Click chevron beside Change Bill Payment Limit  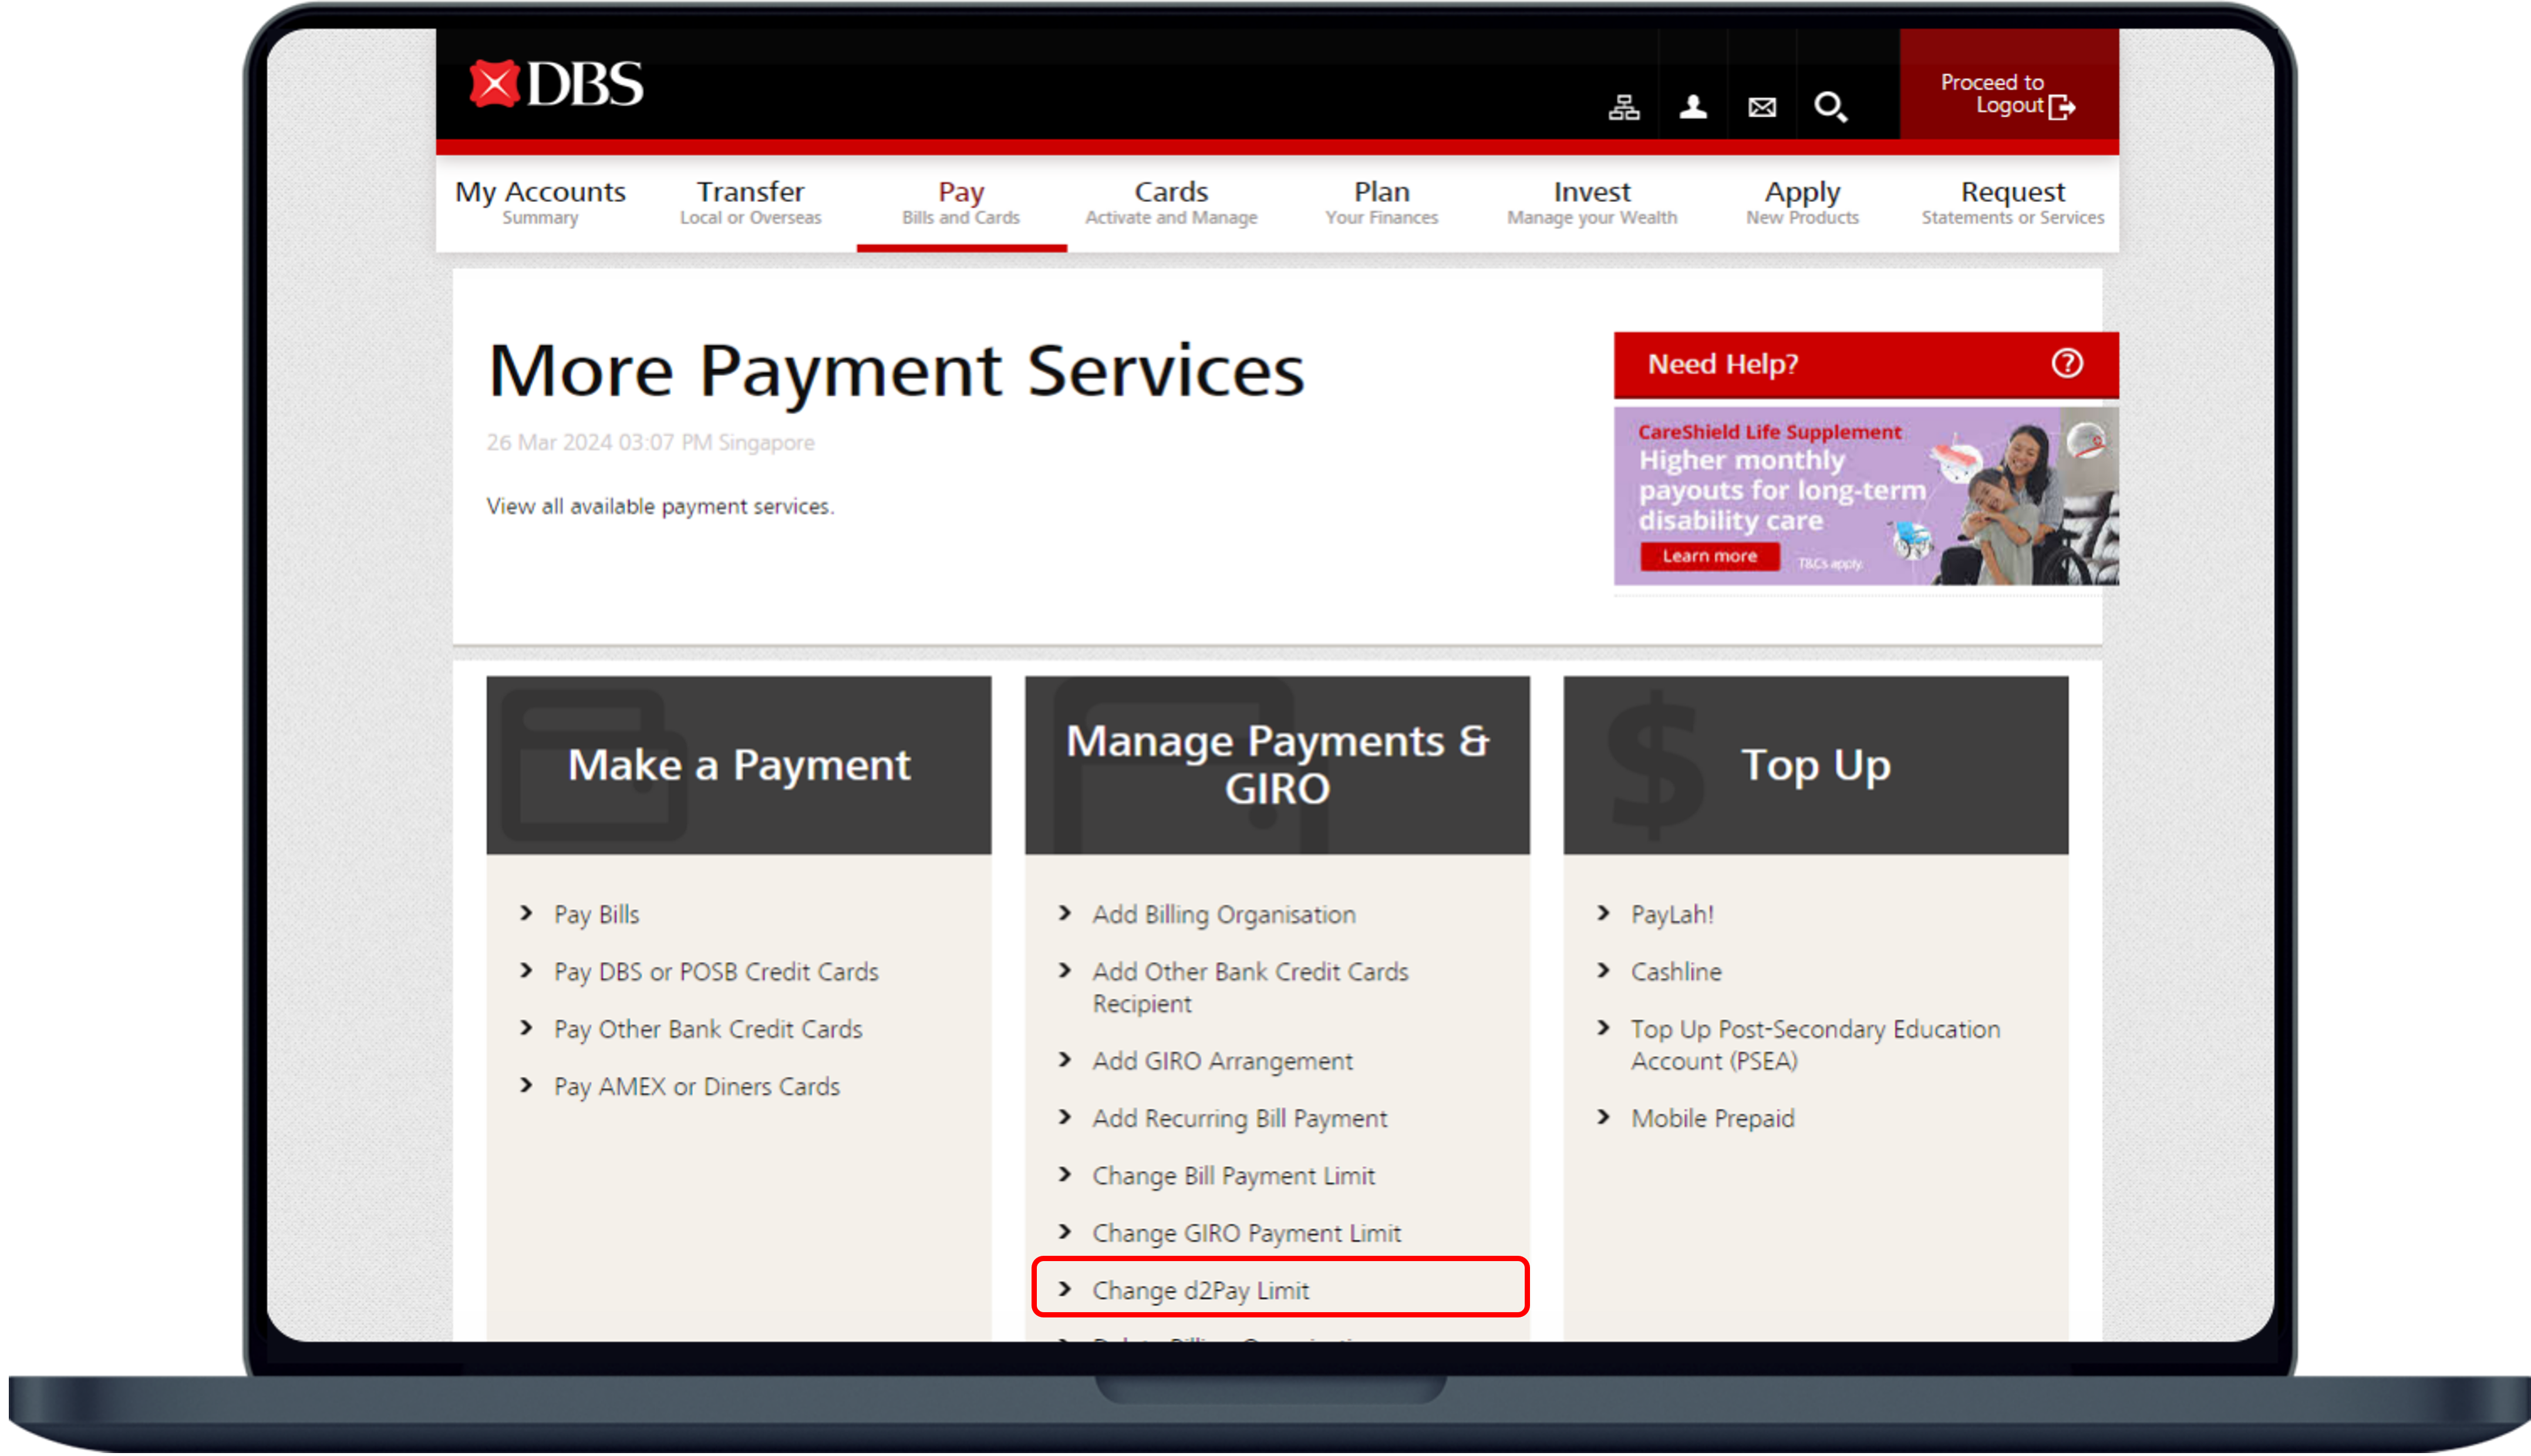[x=1064, y=1174]
